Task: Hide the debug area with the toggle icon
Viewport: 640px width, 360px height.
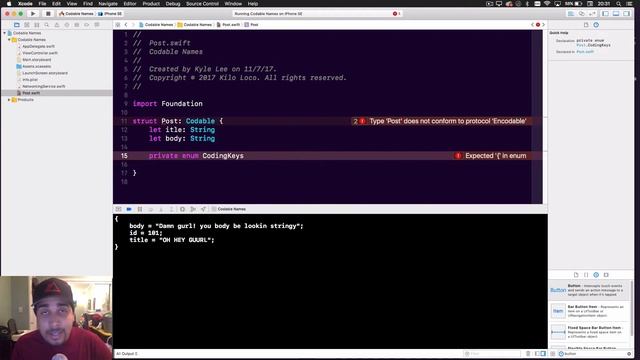Action: click(x=118, y=209)
